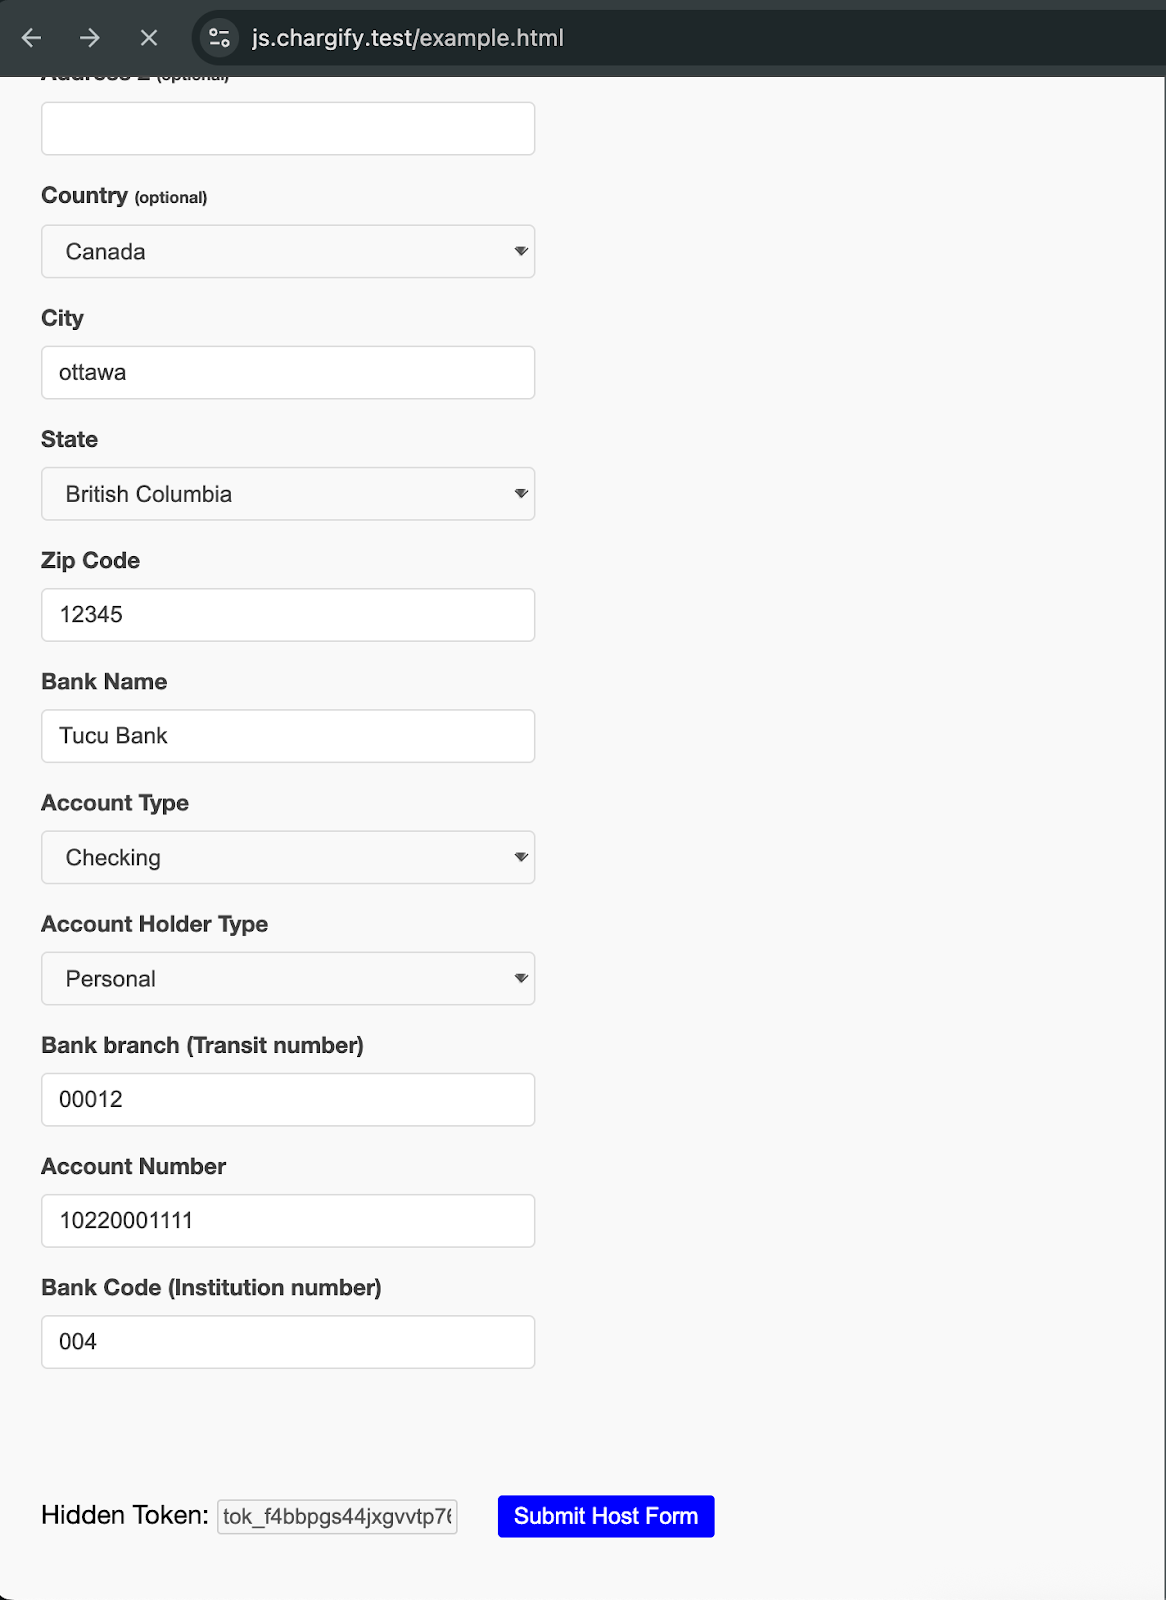Click the City field containing ottawa

[288, 372]
